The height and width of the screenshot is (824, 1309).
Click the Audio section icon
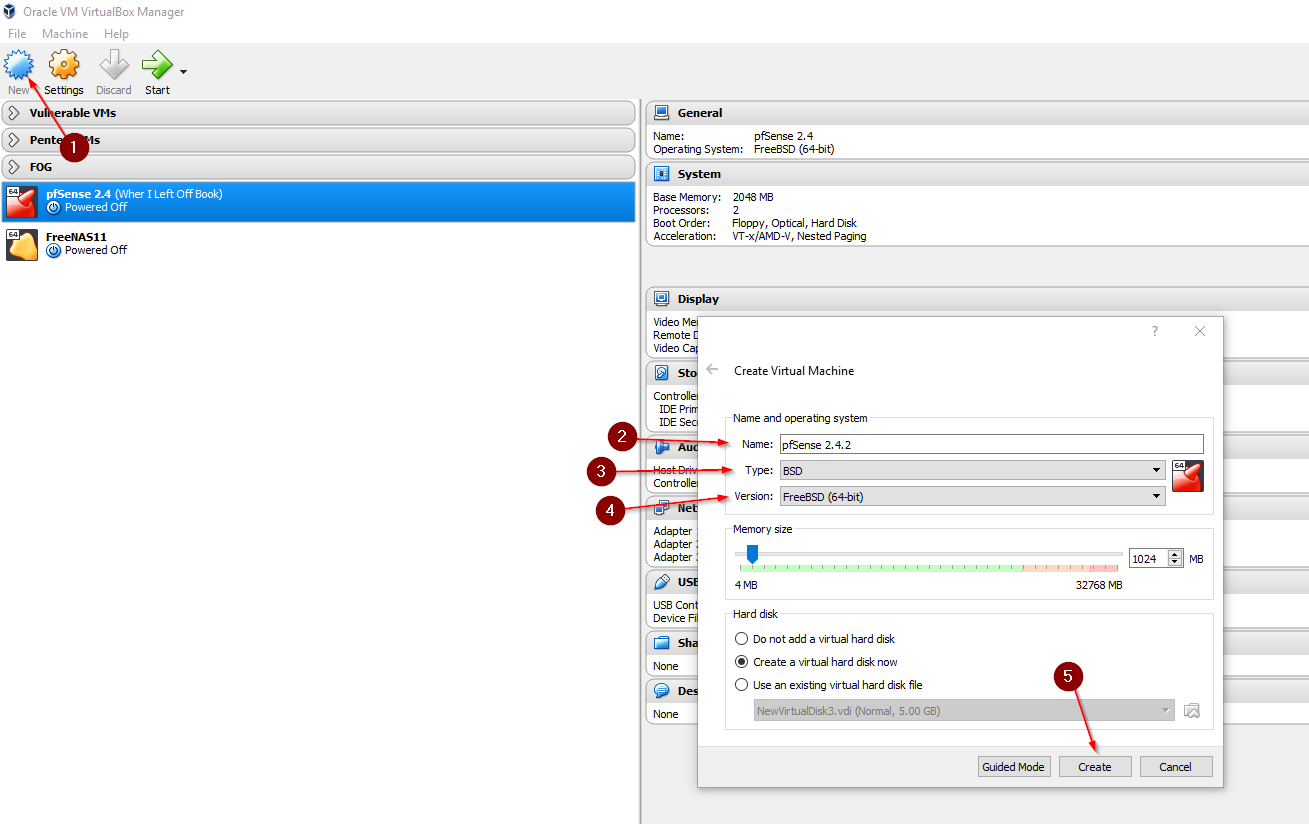662,447
